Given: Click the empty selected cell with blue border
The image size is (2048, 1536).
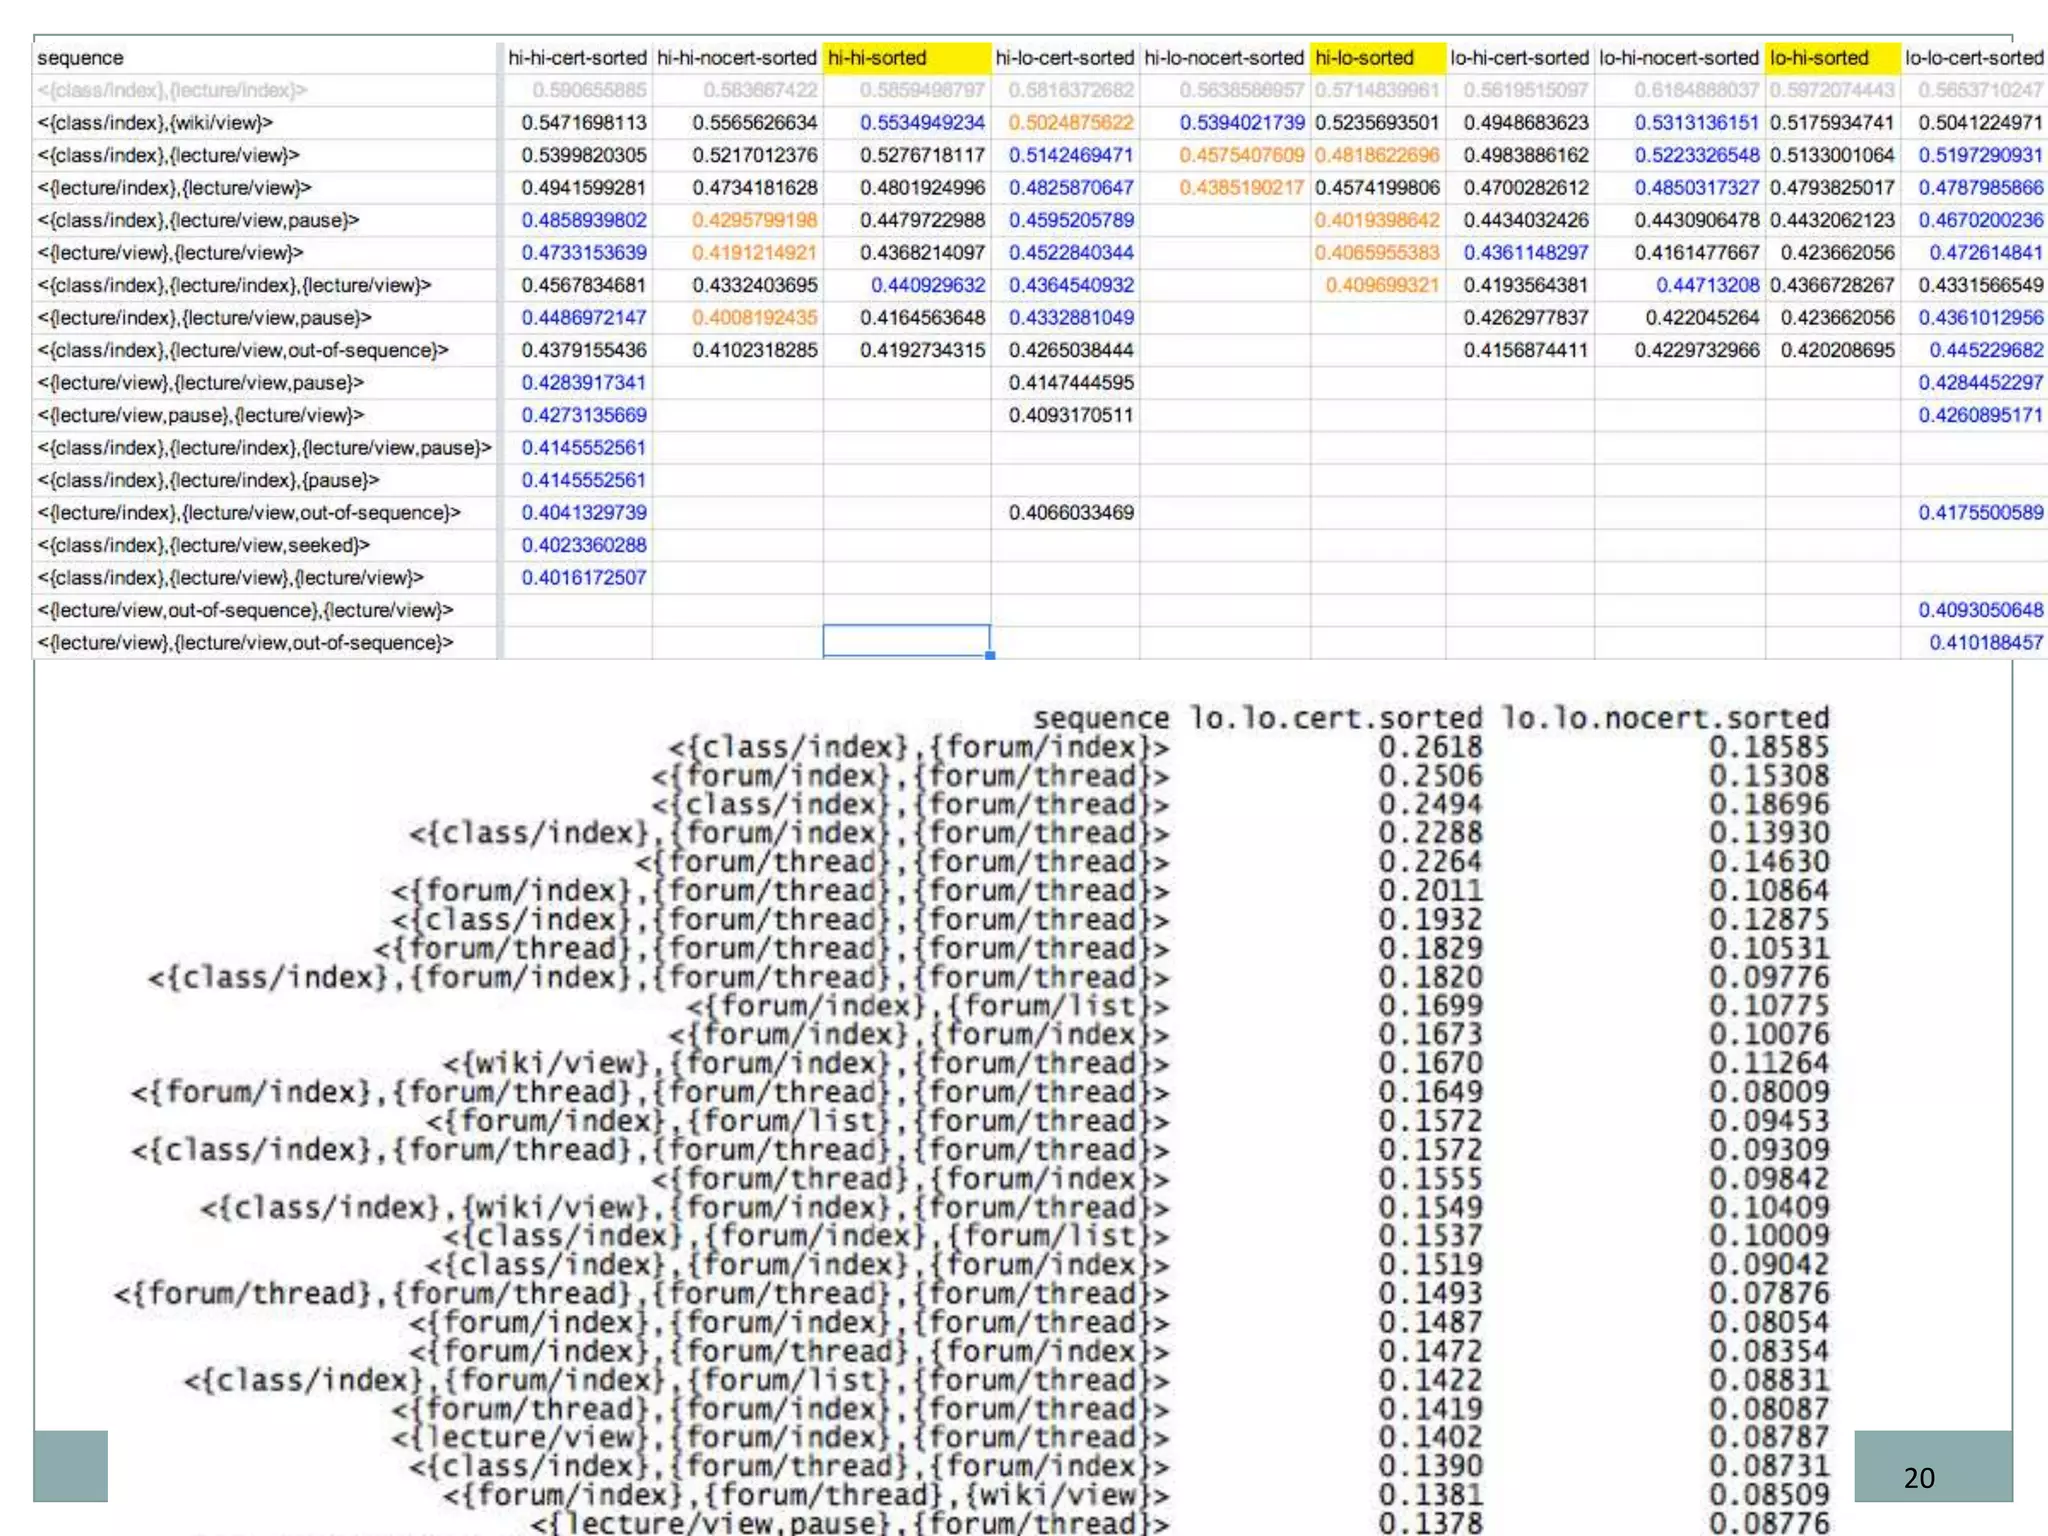Looking at the screenshot, I should point(906,641).
